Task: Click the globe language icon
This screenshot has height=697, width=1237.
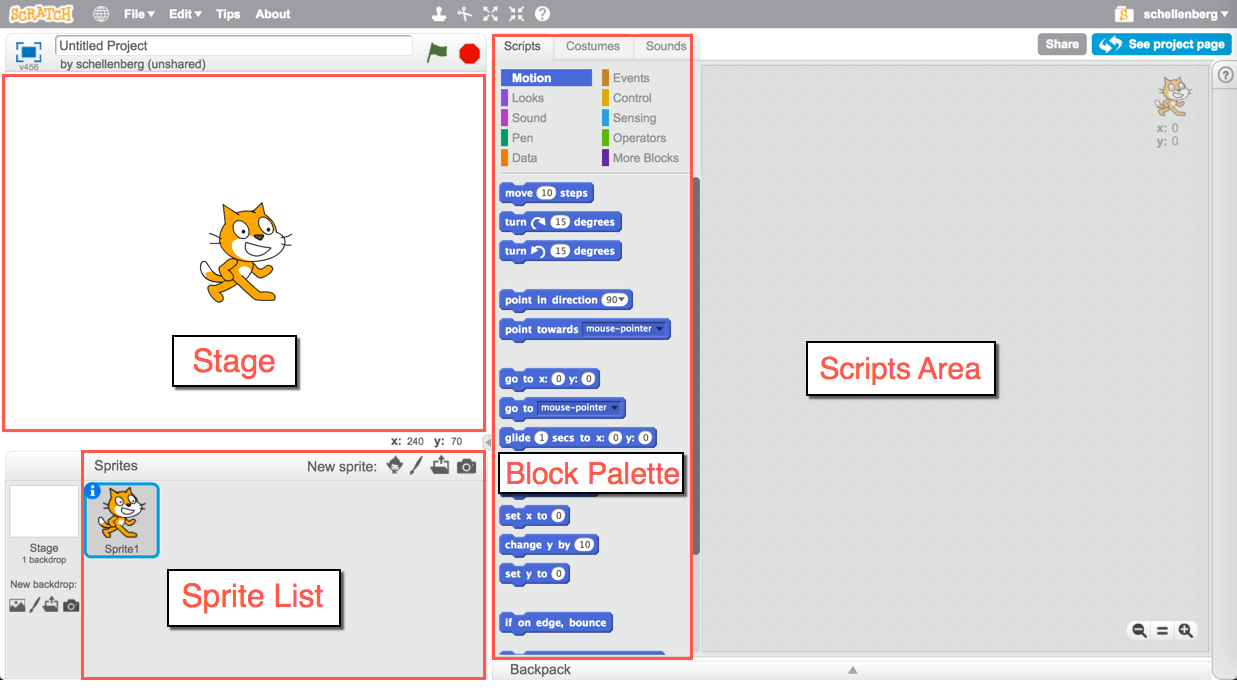Action: point(101,14)
